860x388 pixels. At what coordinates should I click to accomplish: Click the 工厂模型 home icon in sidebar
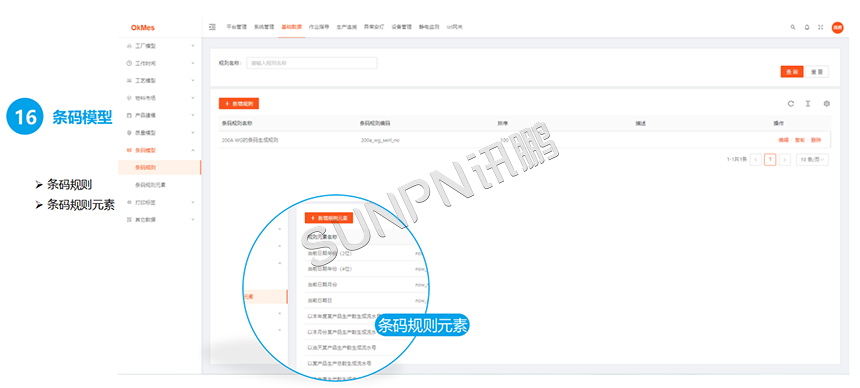129,46
